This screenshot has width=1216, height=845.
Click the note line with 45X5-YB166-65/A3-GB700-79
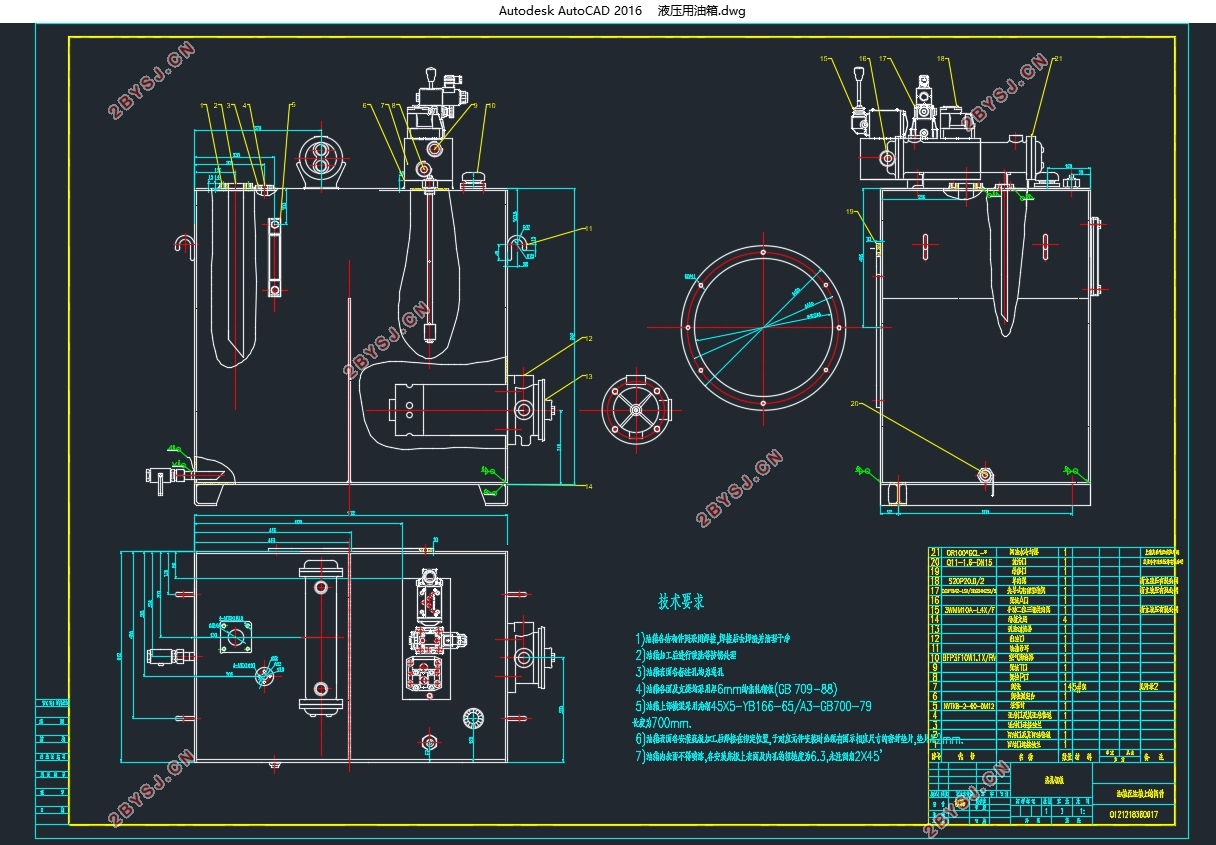point(753,706)
